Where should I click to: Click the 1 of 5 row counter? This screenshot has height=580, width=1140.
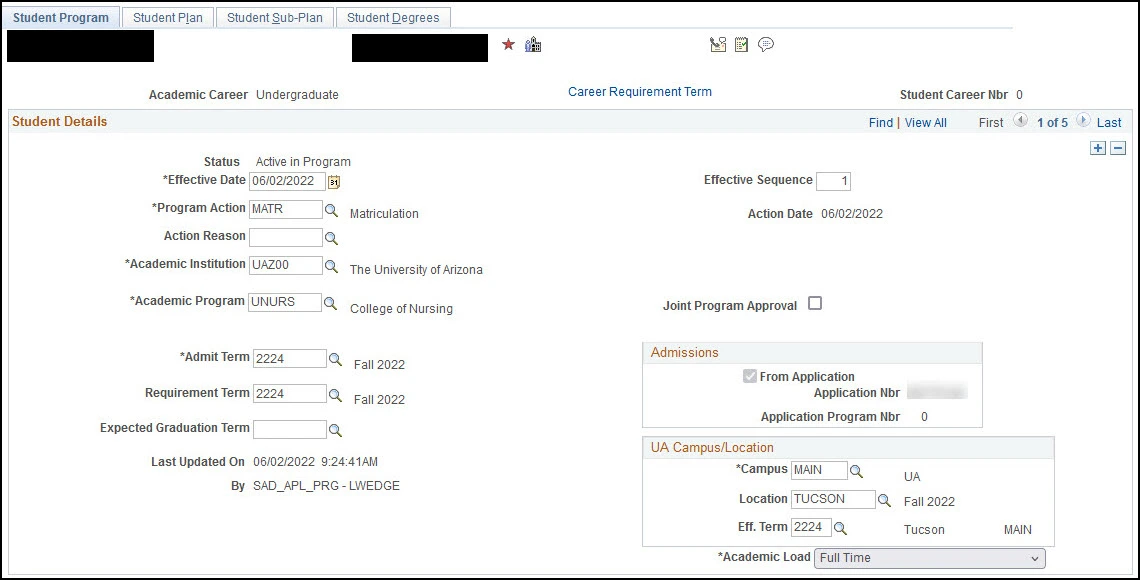tap(1052, 123)
